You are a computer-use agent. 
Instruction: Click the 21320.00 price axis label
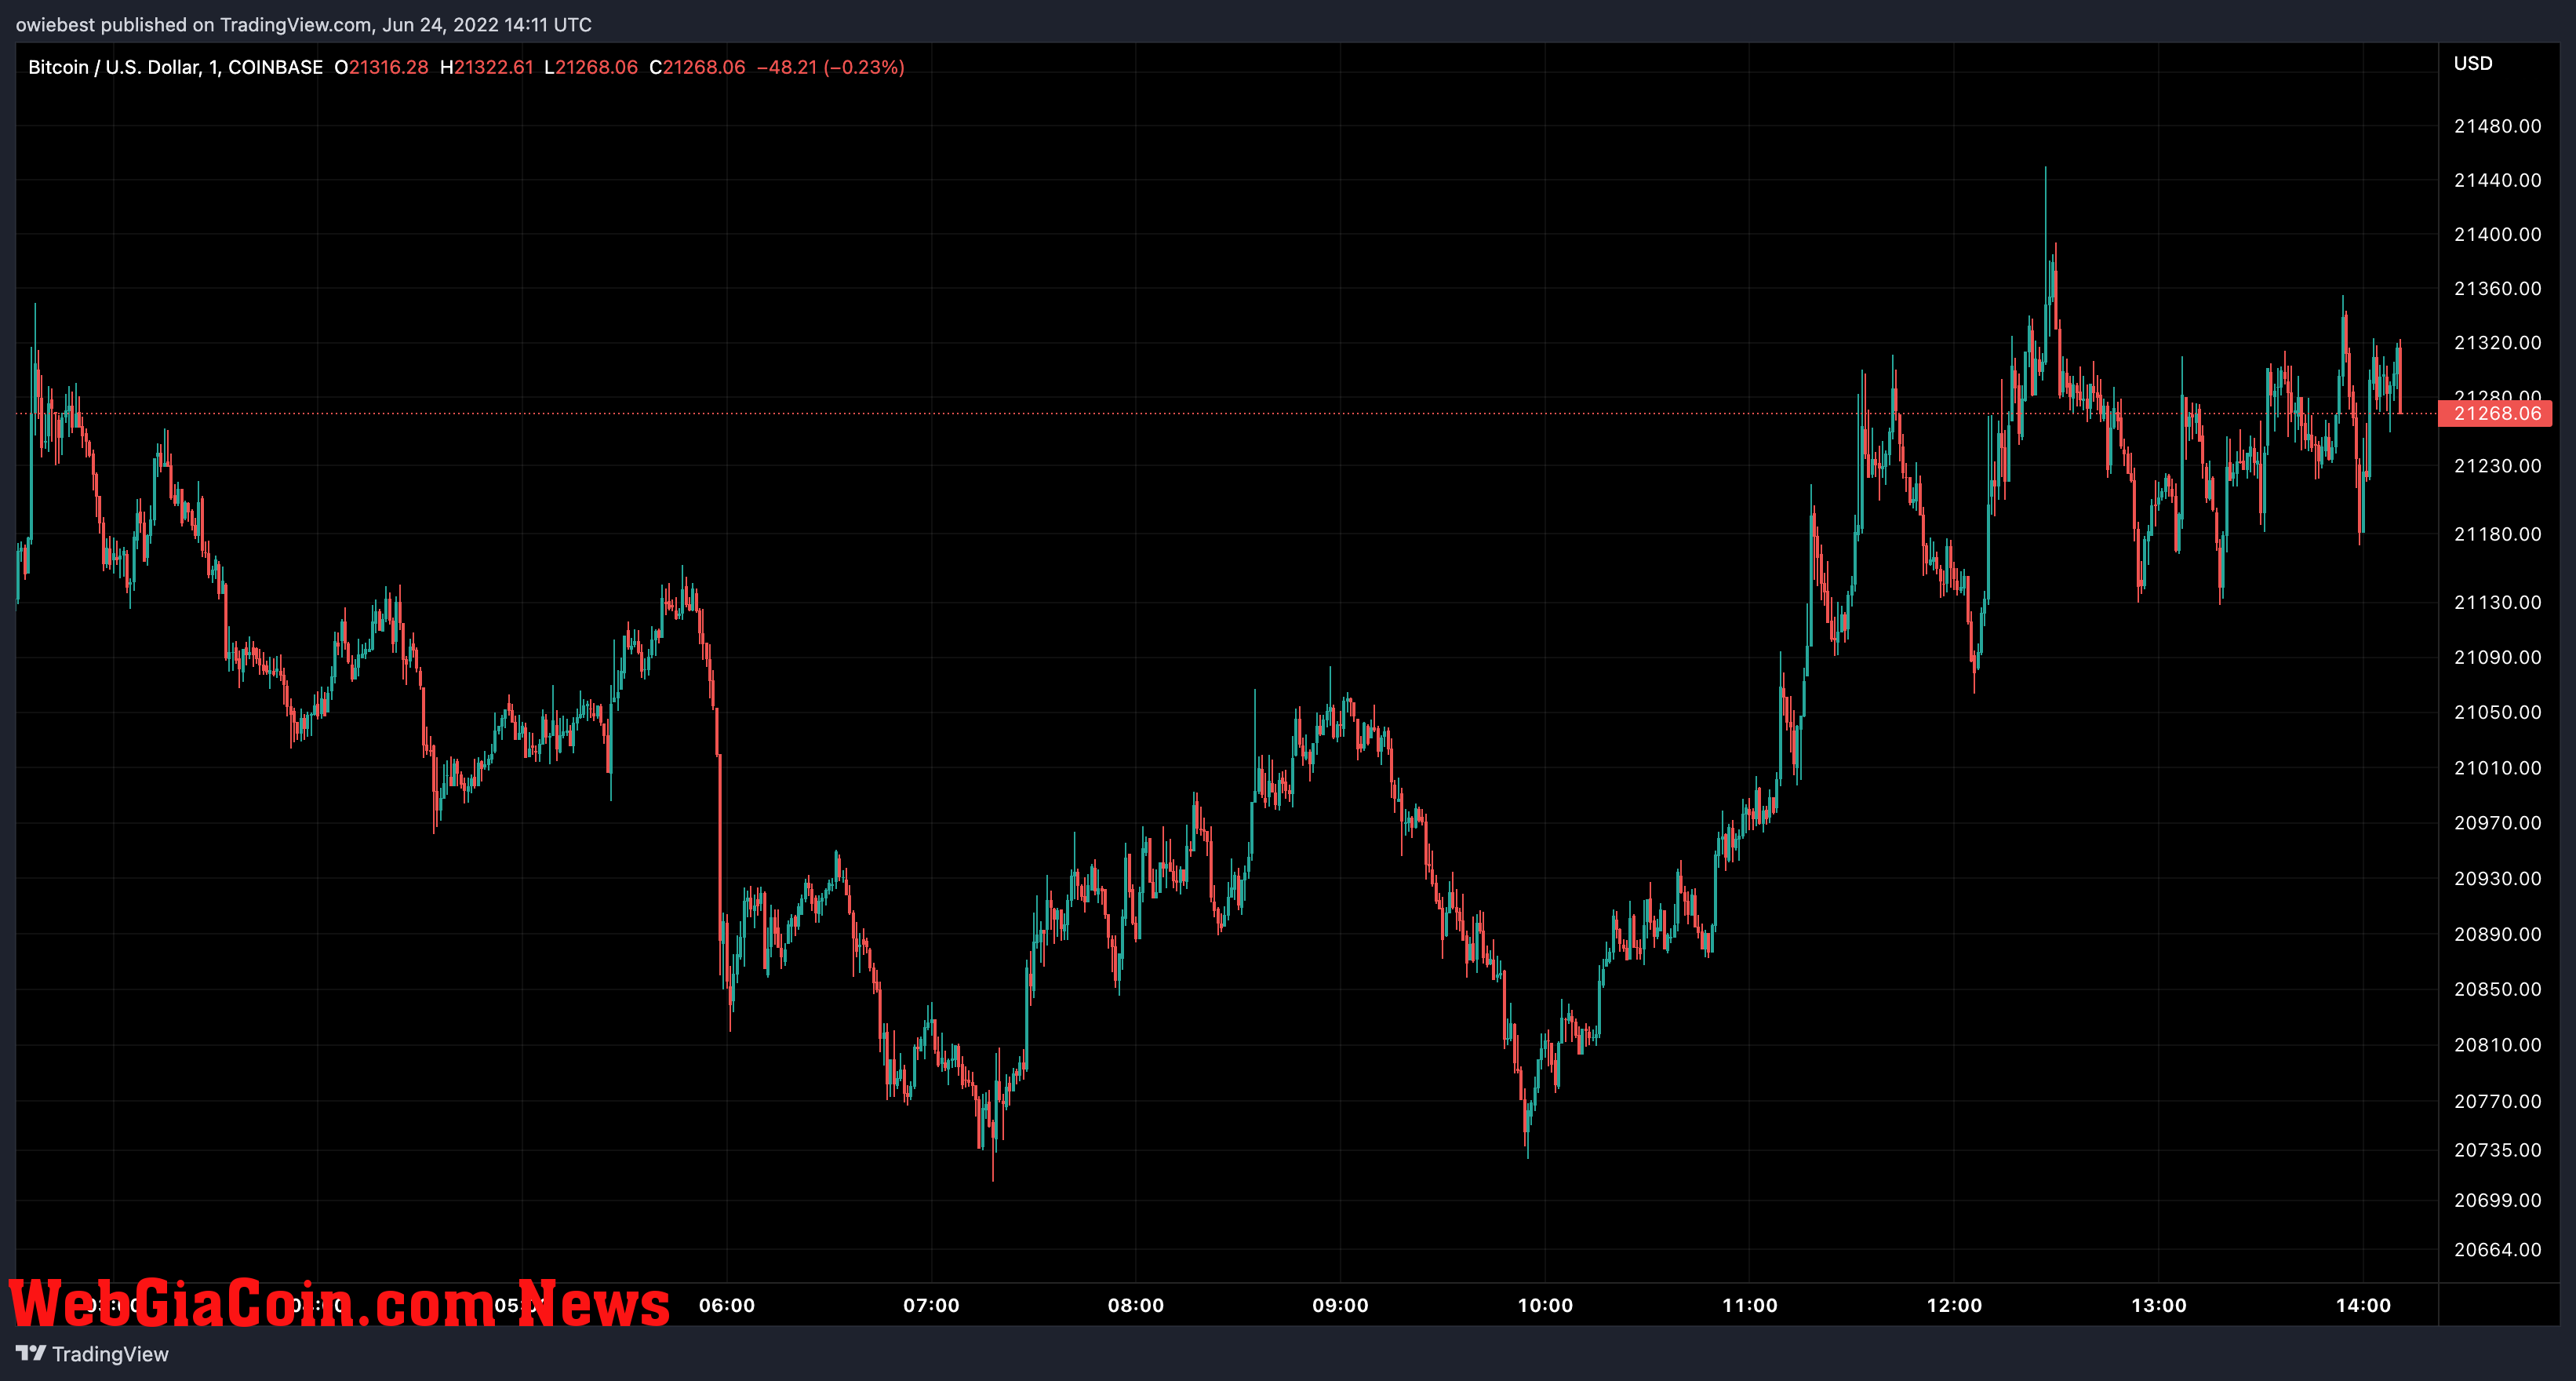pos(2497,342)
